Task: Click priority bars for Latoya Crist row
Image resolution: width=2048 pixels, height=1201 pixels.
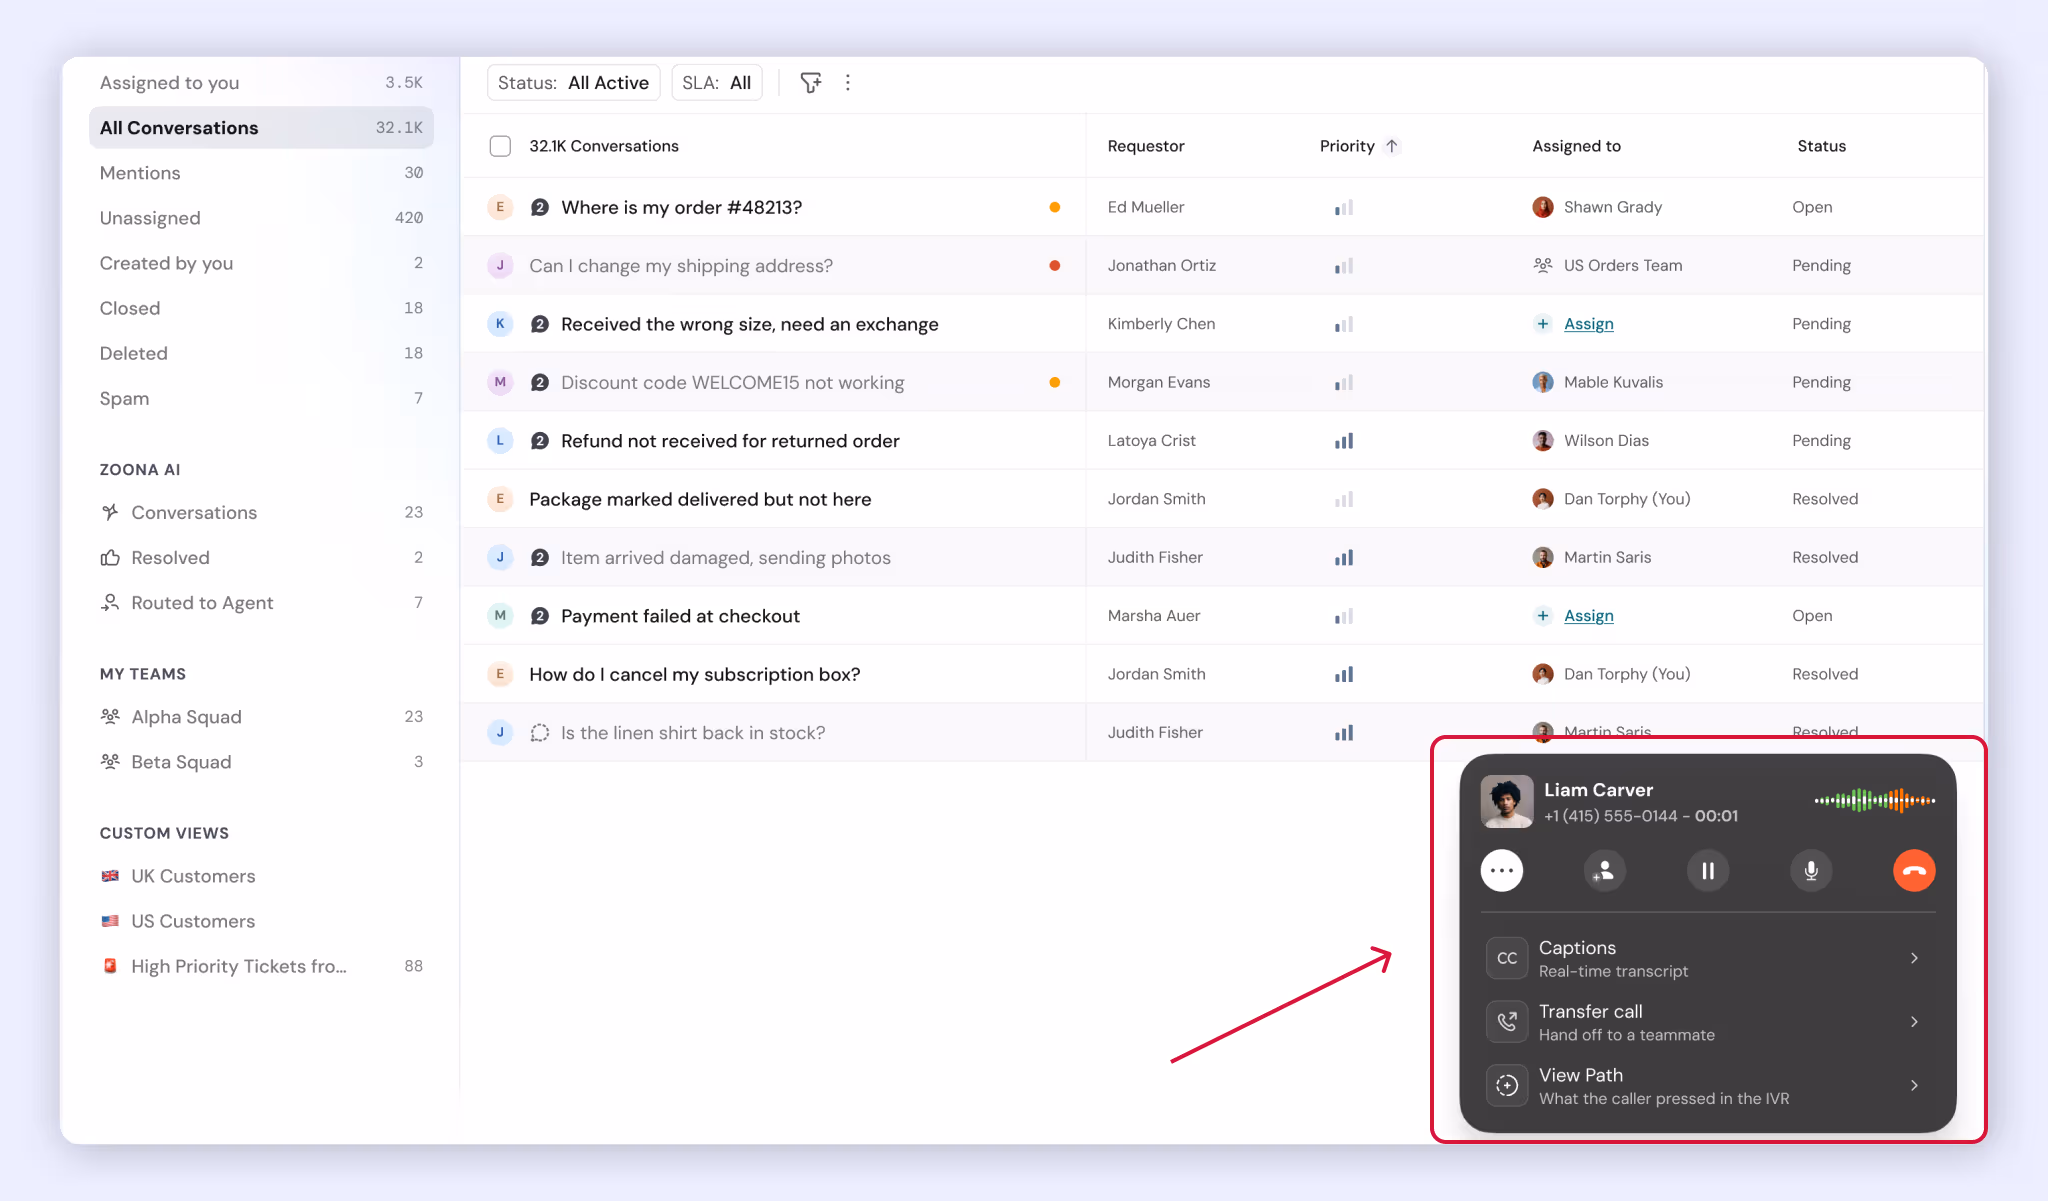Action: coord(1344,441)
